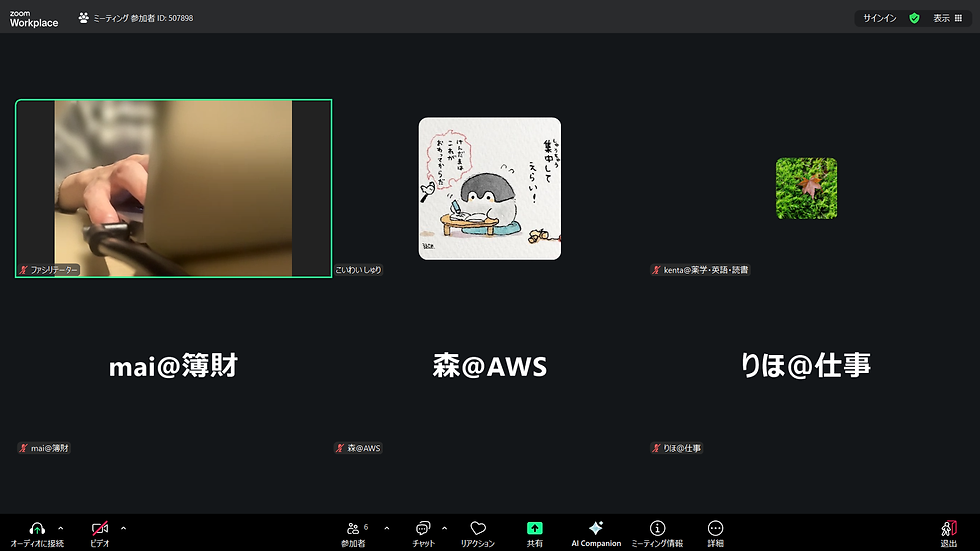Screen dimensions: 980x551
Task: Click the small mai@簿財 label with muted mic
Action: coord(44,448)
